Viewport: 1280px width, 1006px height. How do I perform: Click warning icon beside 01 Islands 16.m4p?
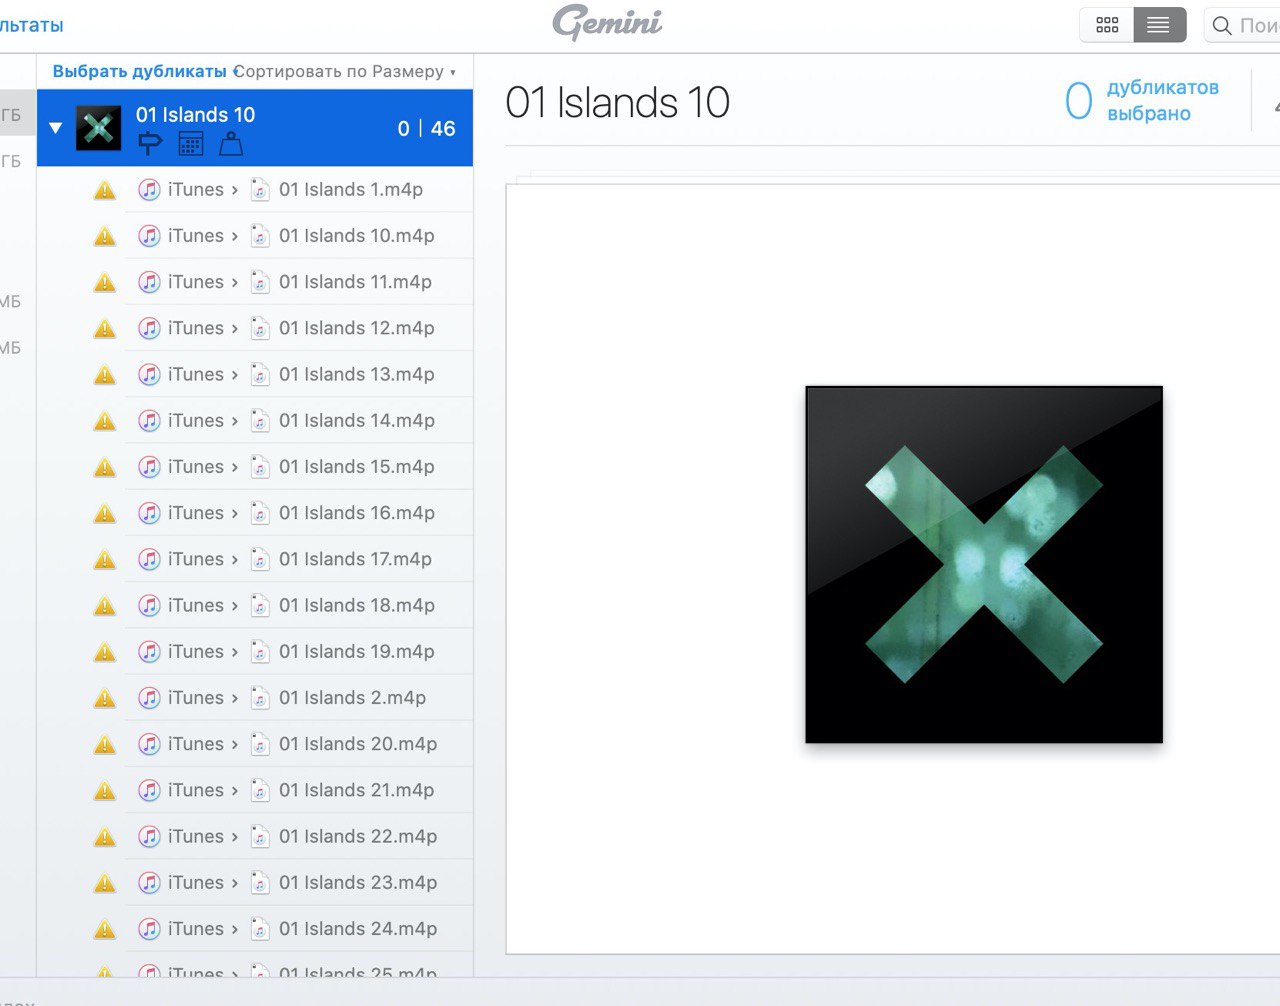click(x=105, y=513)
